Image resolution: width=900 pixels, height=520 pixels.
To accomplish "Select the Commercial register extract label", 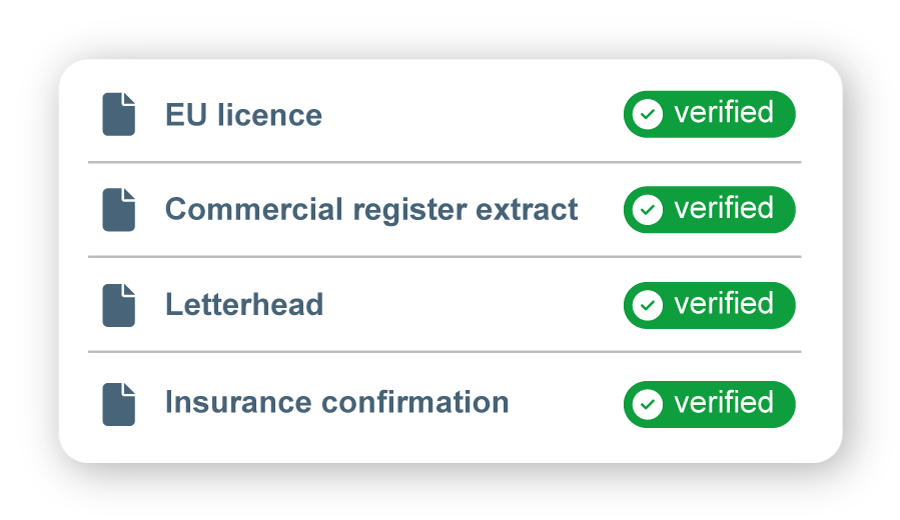I will point(371,210).
